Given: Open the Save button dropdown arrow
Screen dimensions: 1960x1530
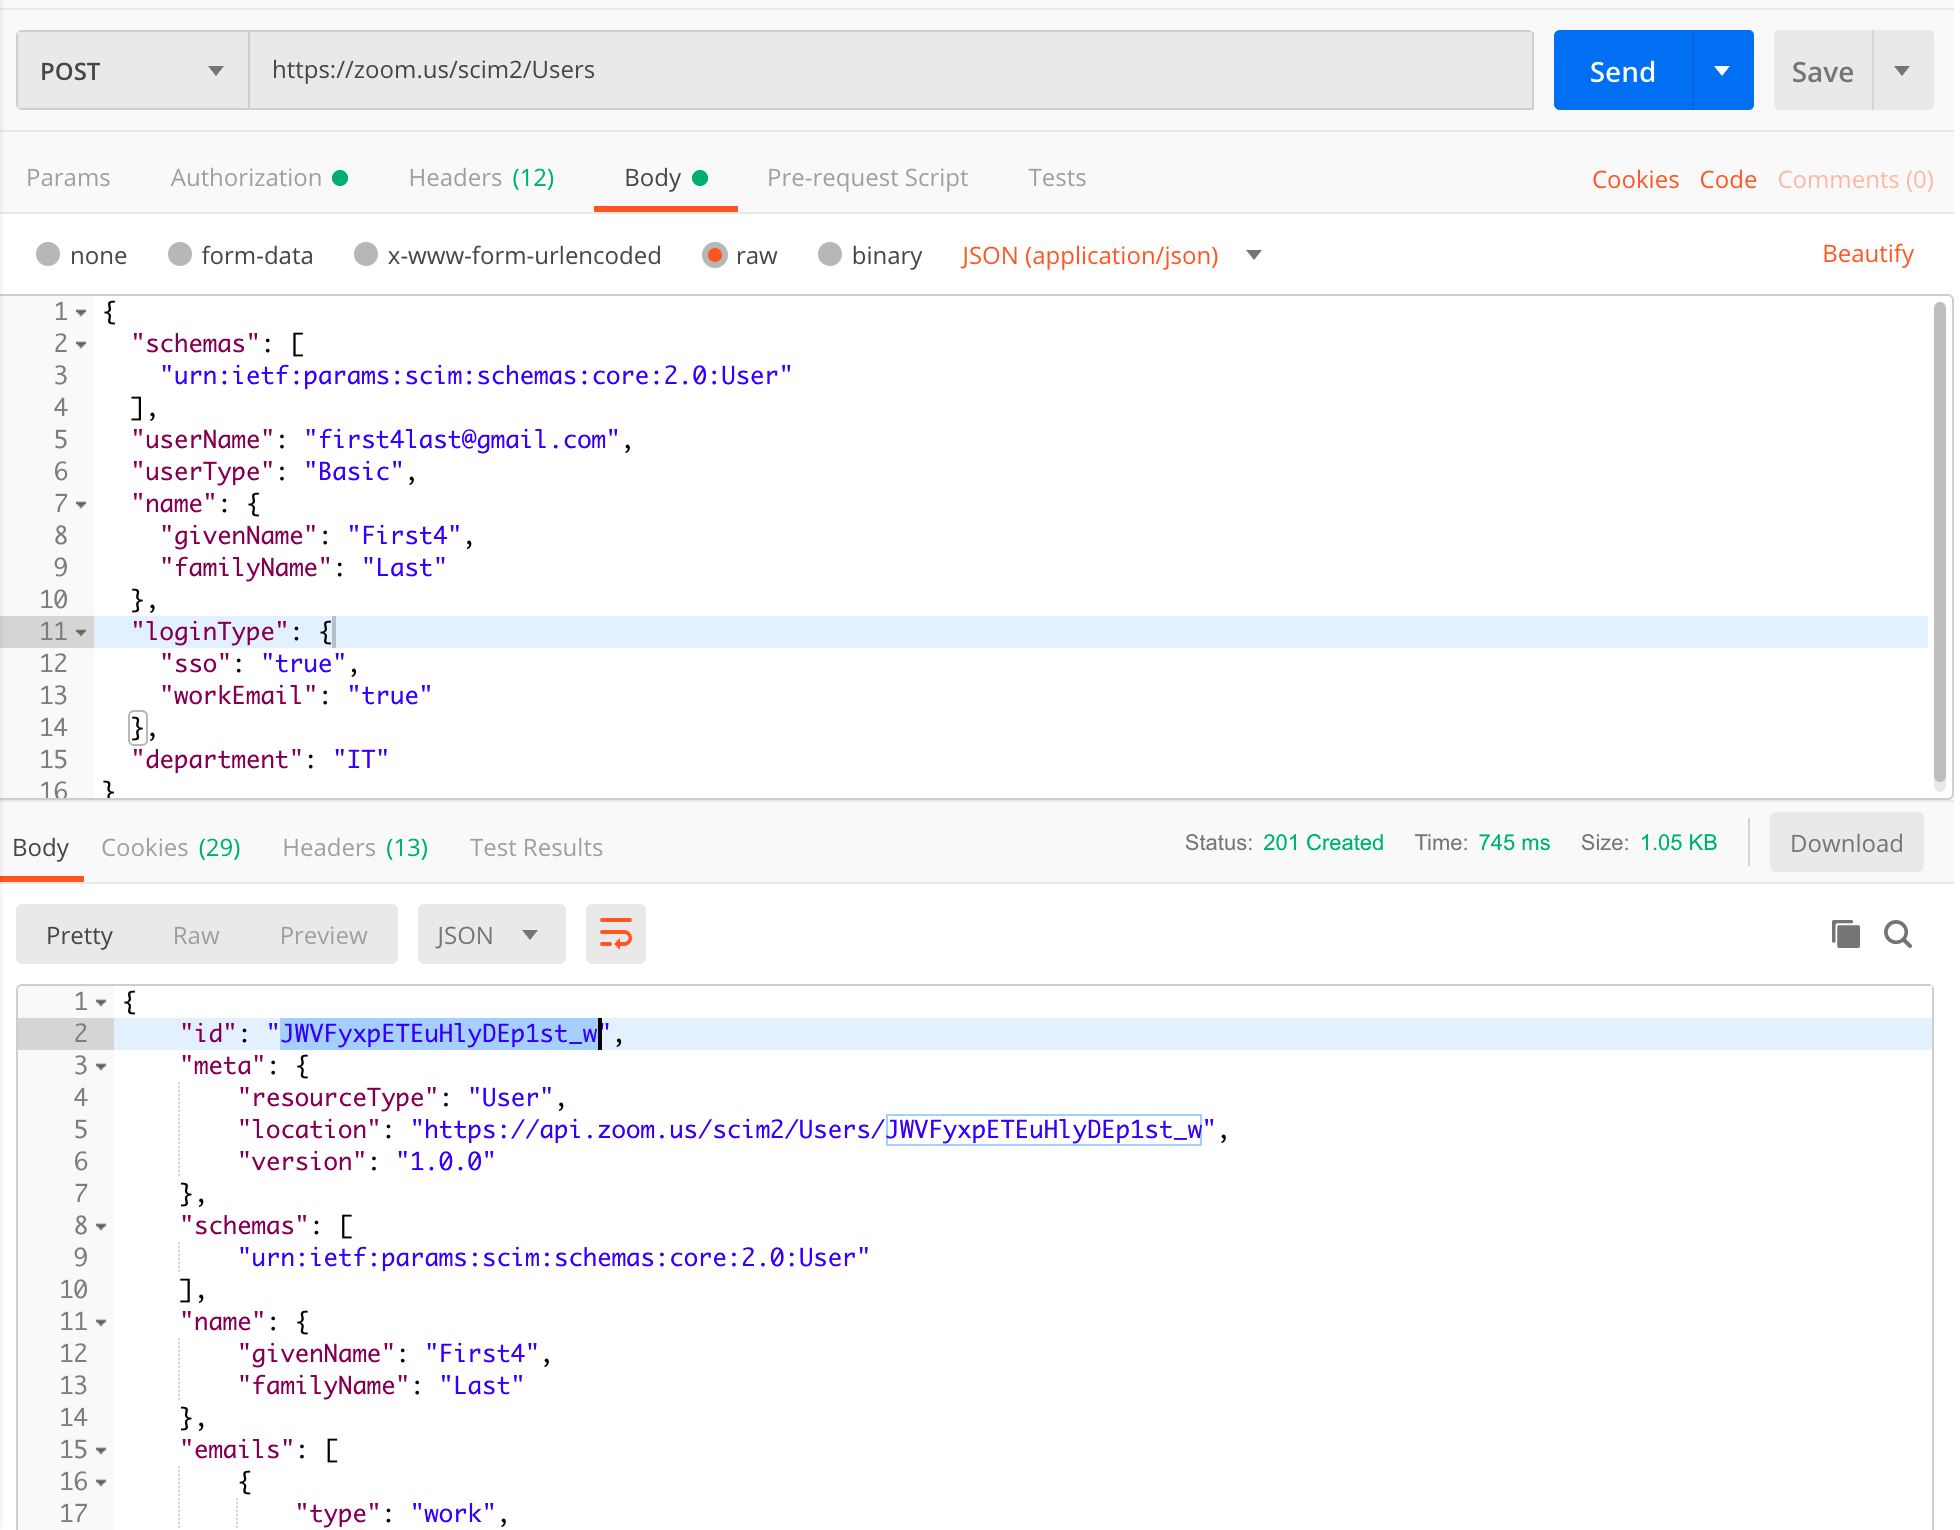Looking at the screenshot, I should pos(1902,71).
